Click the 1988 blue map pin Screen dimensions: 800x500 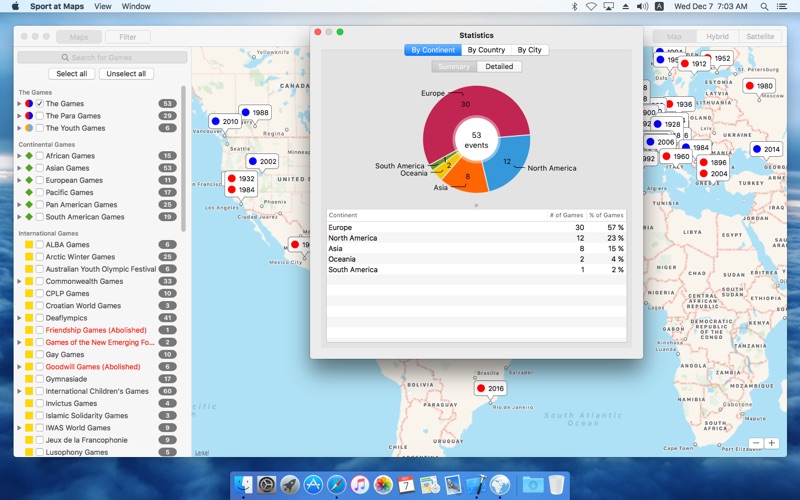coord(255,112)
